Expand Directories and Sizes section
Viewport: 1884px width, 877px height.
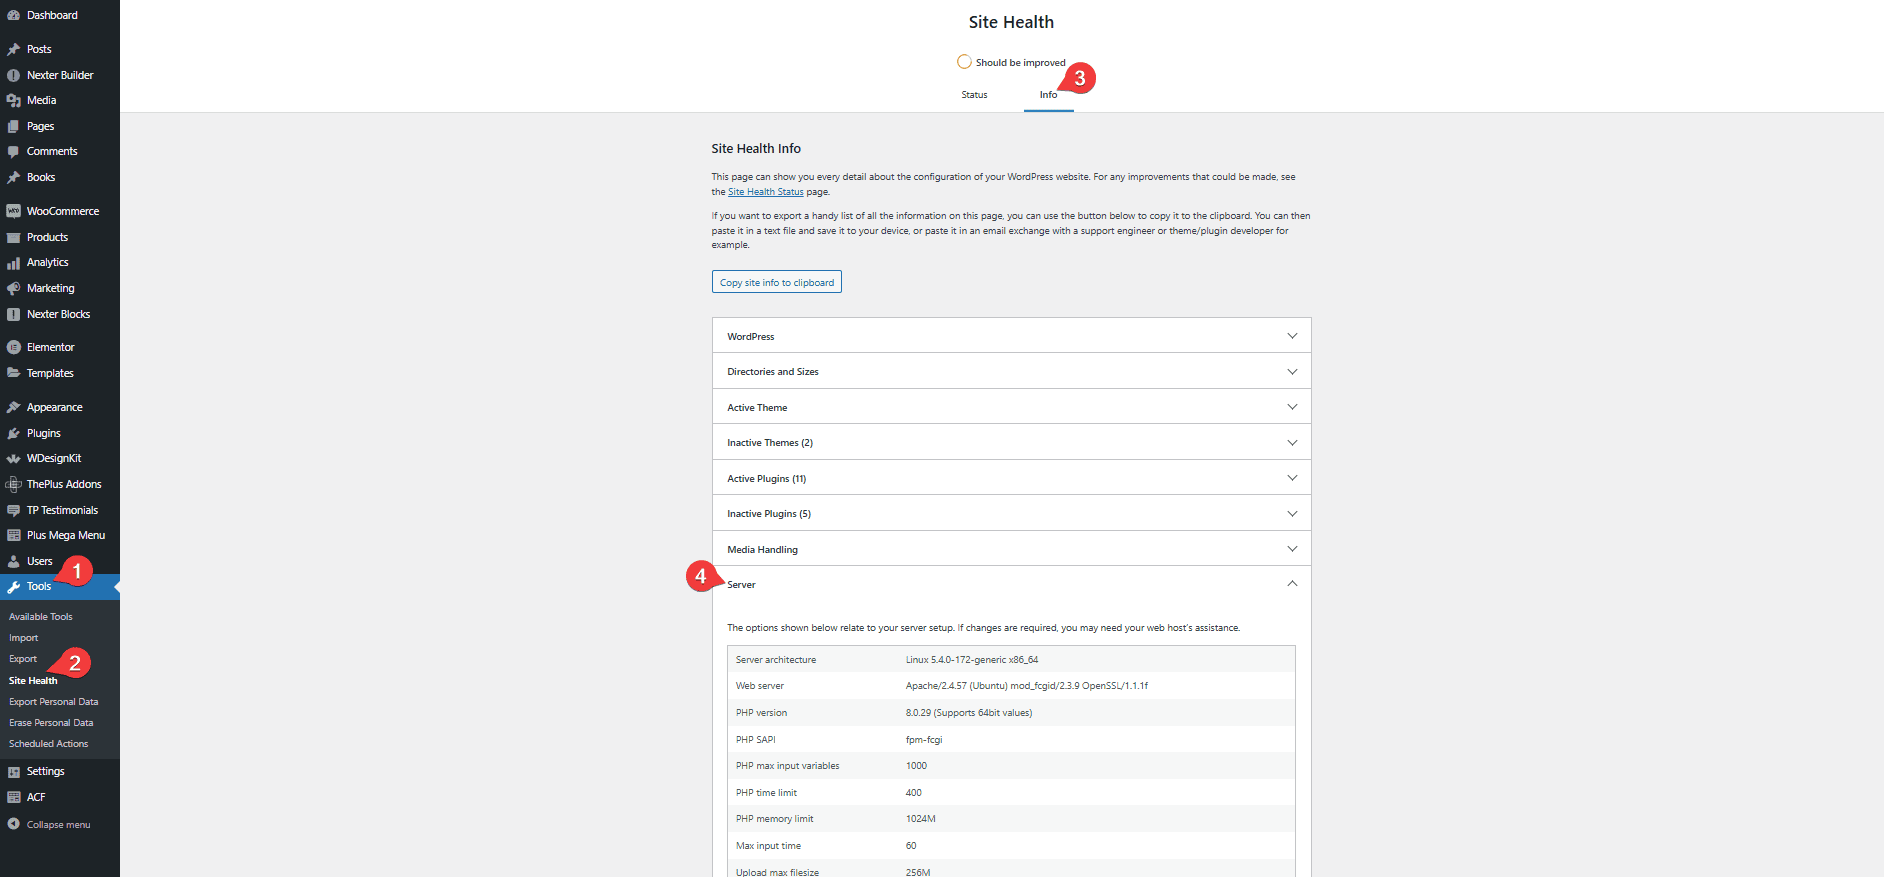click(x=1011, y=371)
